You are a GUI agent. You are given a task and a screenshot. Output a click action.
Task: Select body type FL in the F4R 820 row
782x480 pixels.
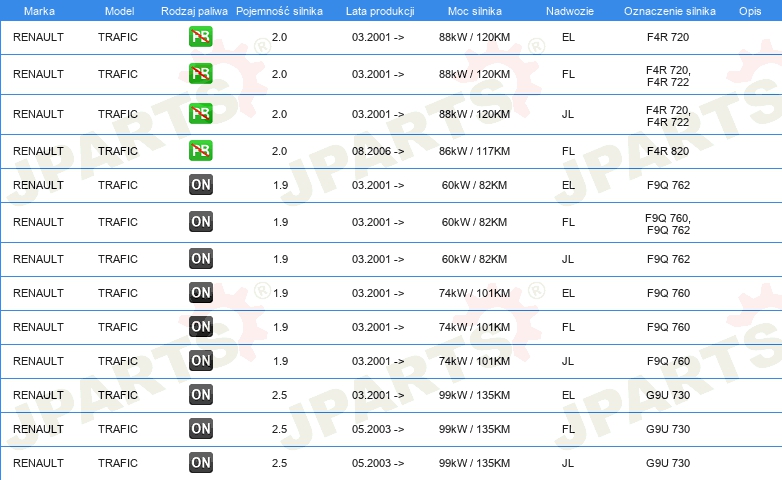[568, 151]
